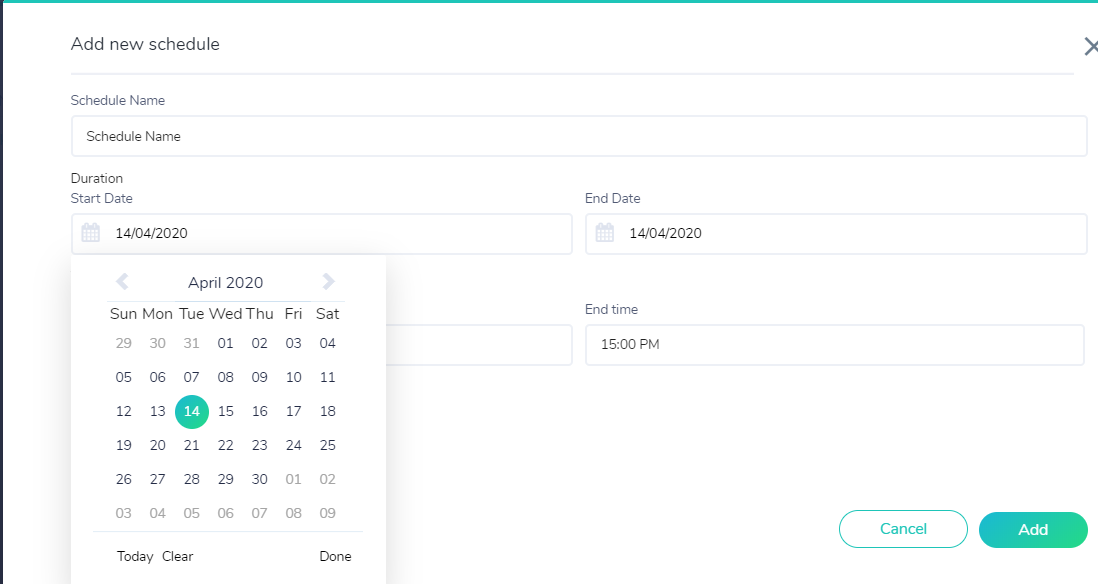Screen dimensions: 1098x584
Task: Select day 19 in the calendar
Action: [x=123, y=445]
